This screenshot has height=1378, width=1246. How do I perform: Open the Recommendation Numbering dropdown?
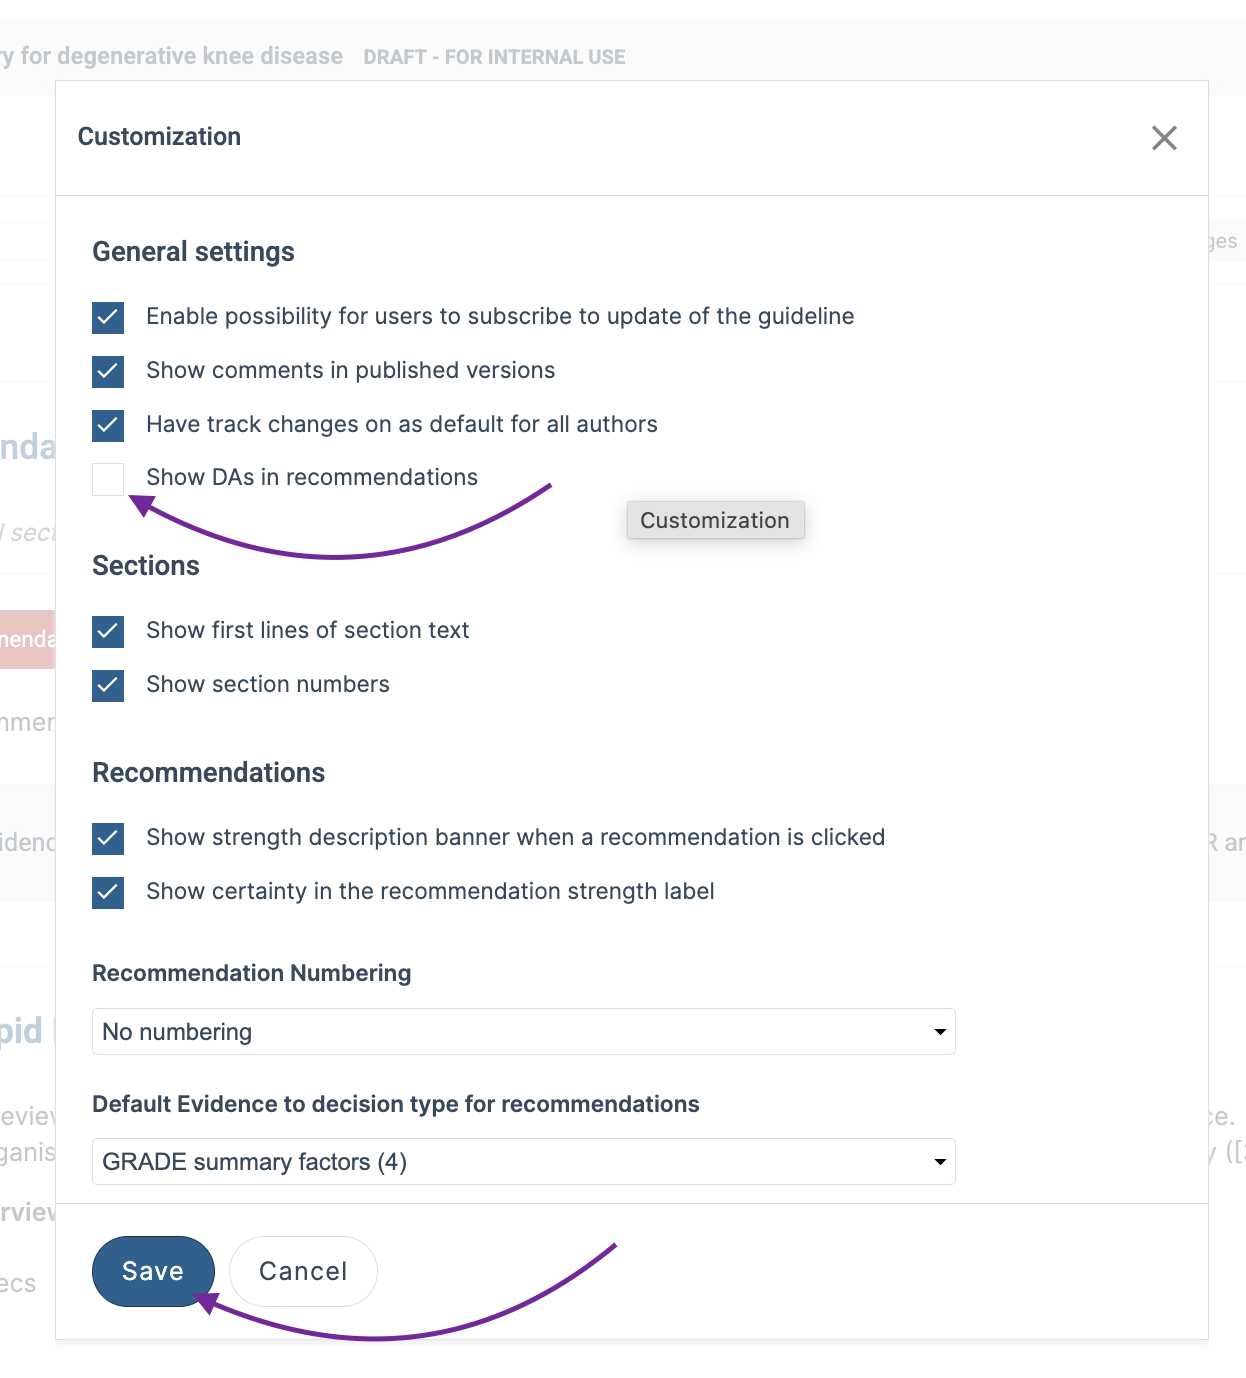[x=524, y=1031]
